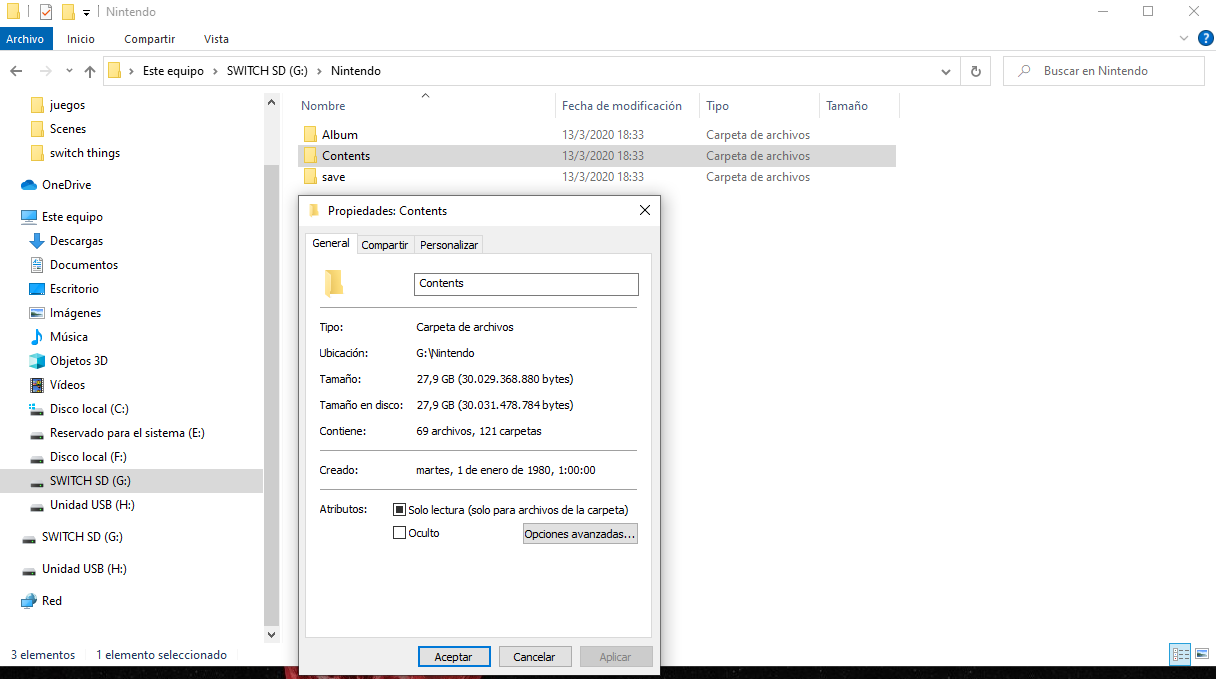
Task: Open the blue Help question mark
Action: pos(1206,38)
